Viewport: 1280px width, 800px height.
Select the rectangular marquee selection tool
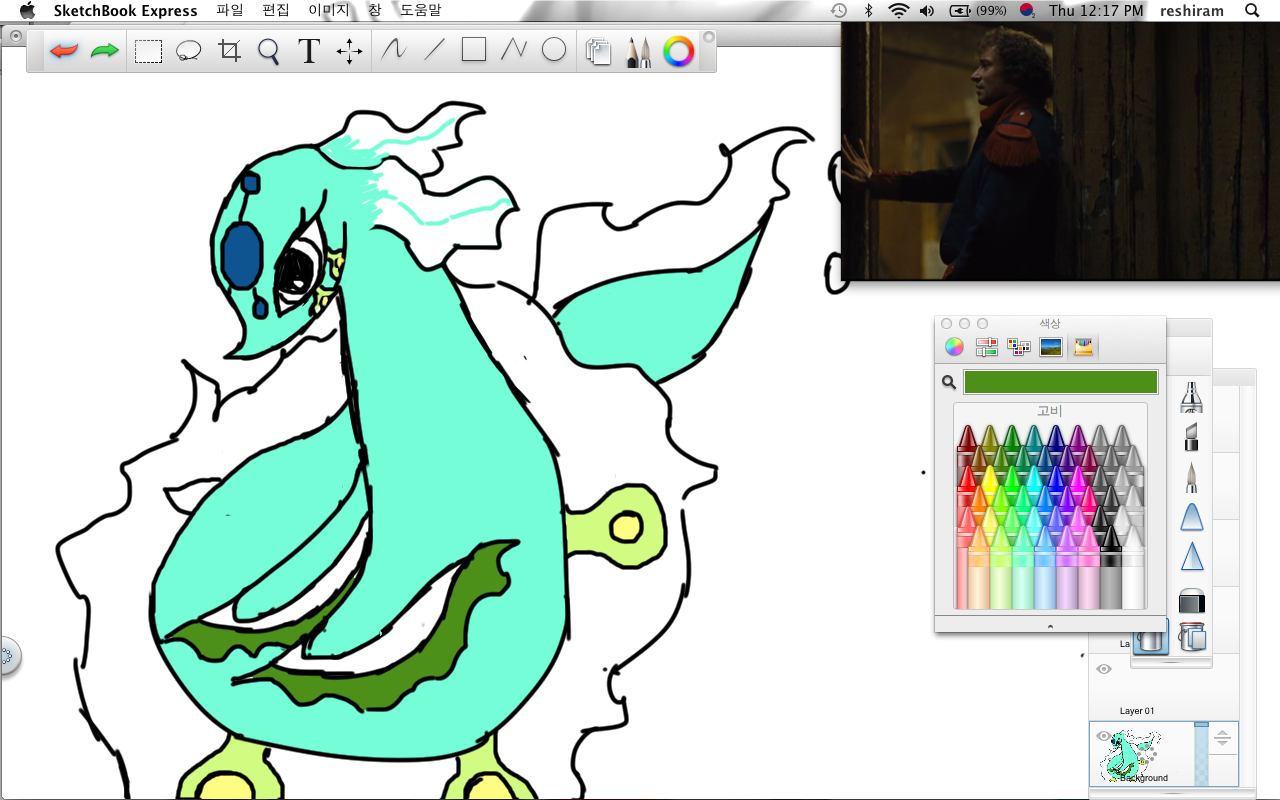coord(148,51)
